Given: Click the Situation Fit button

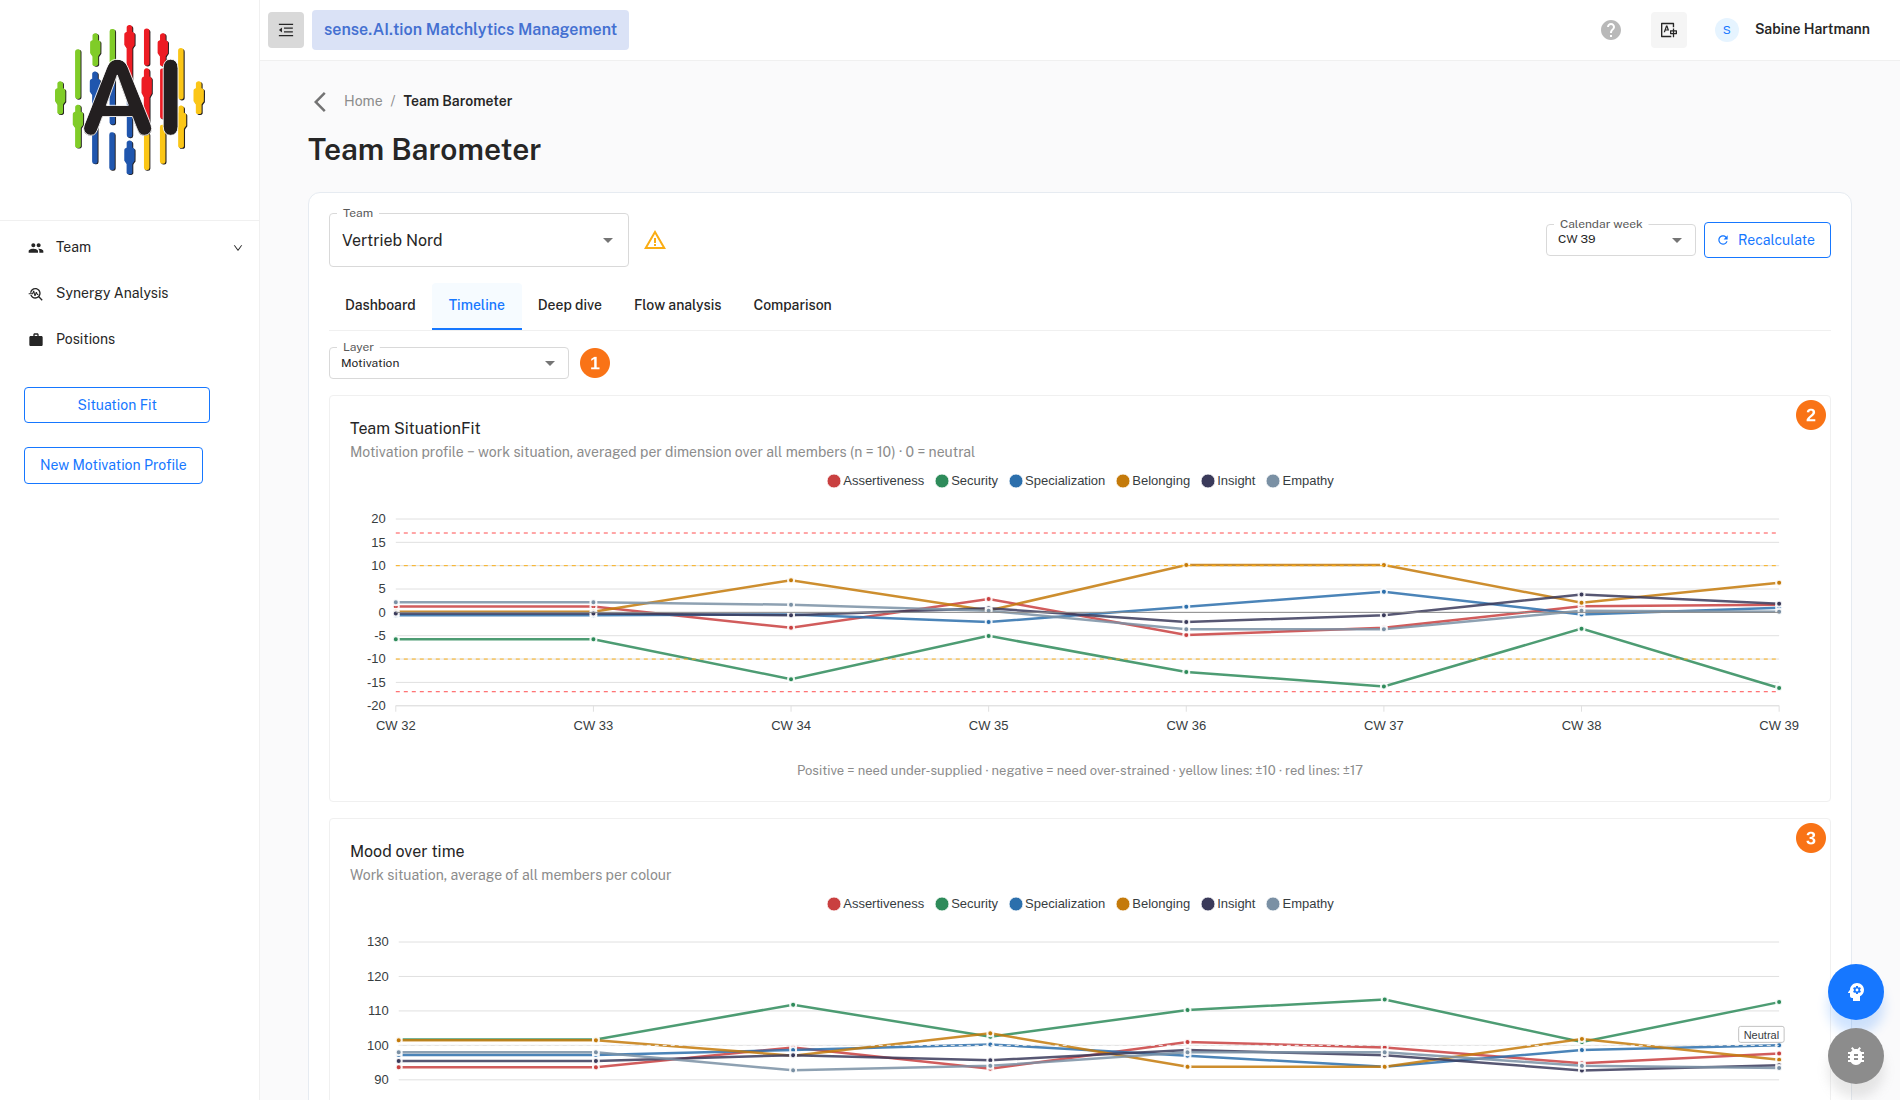Looking at the screenshot, I should click(117, 405).
